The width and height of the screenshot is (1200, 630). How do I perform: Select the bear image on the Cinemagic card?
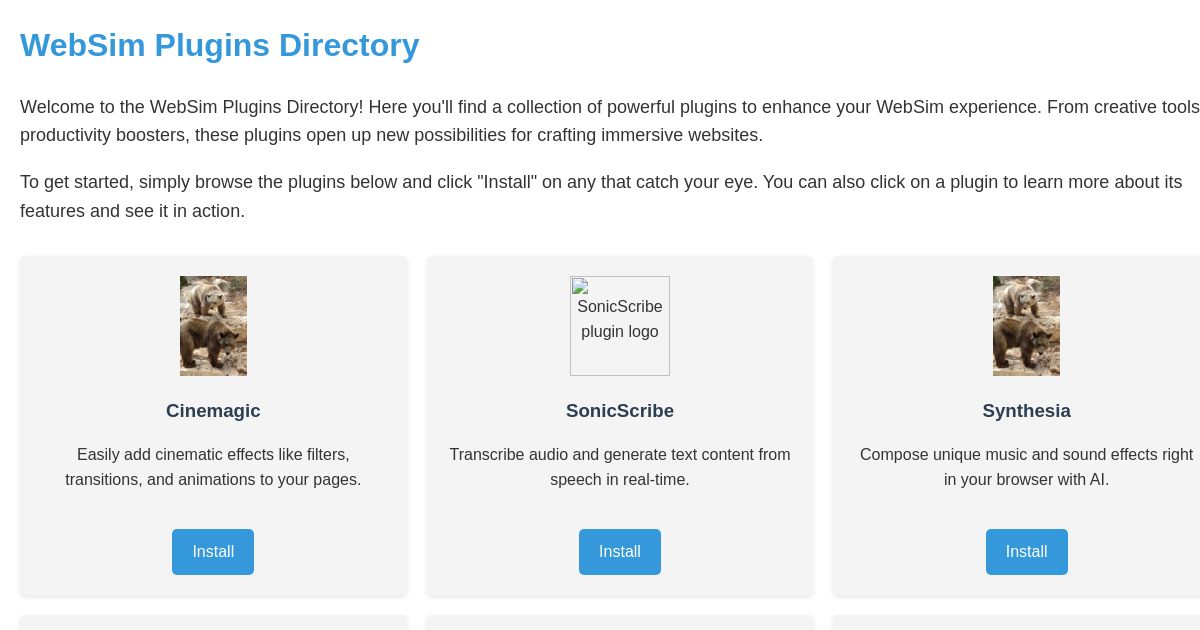(x=213, y=325)
